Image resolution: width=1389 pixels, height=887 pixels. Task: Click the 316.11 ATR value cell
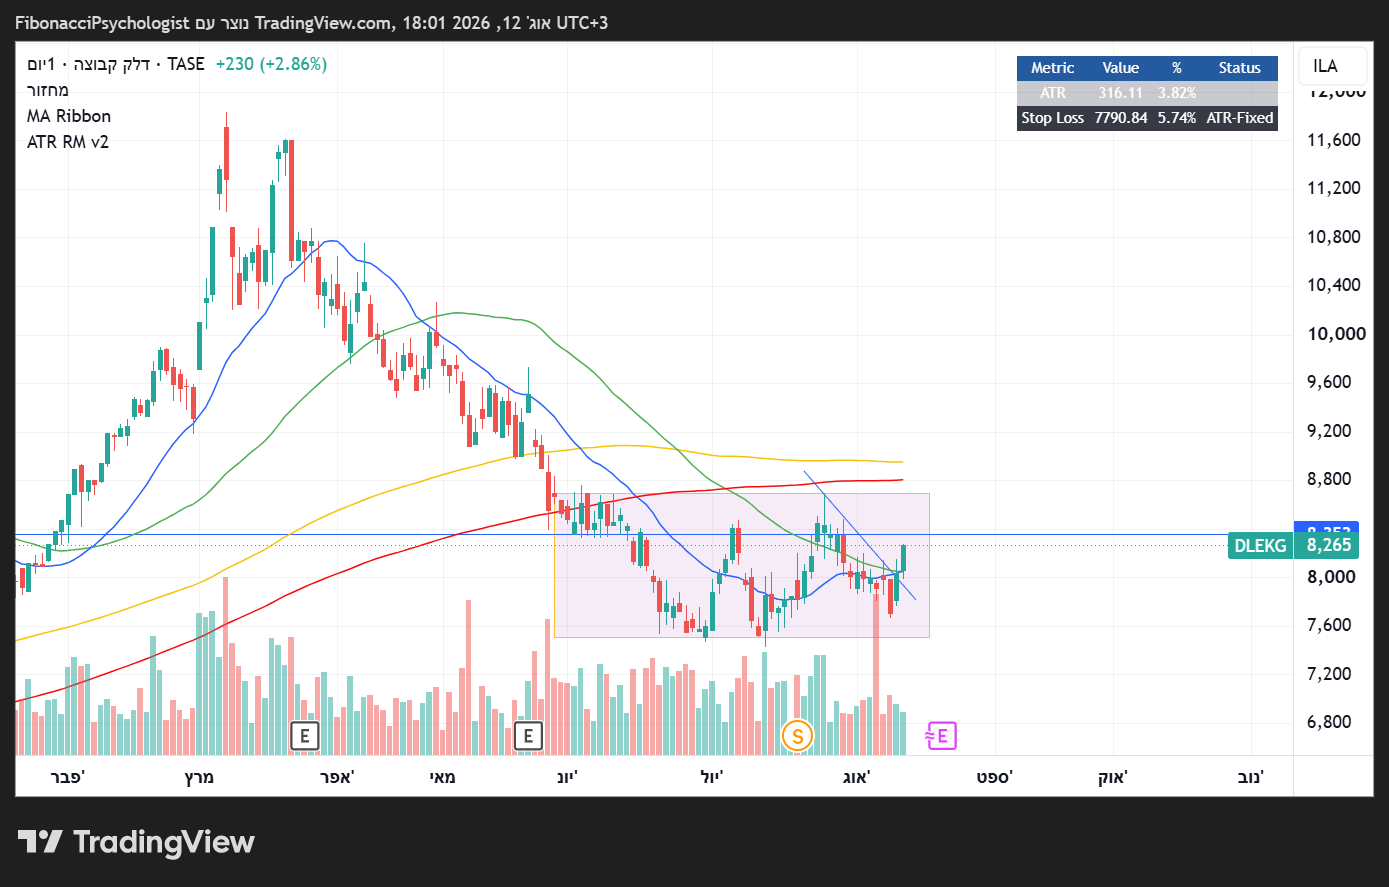(x=1121, y=93)
